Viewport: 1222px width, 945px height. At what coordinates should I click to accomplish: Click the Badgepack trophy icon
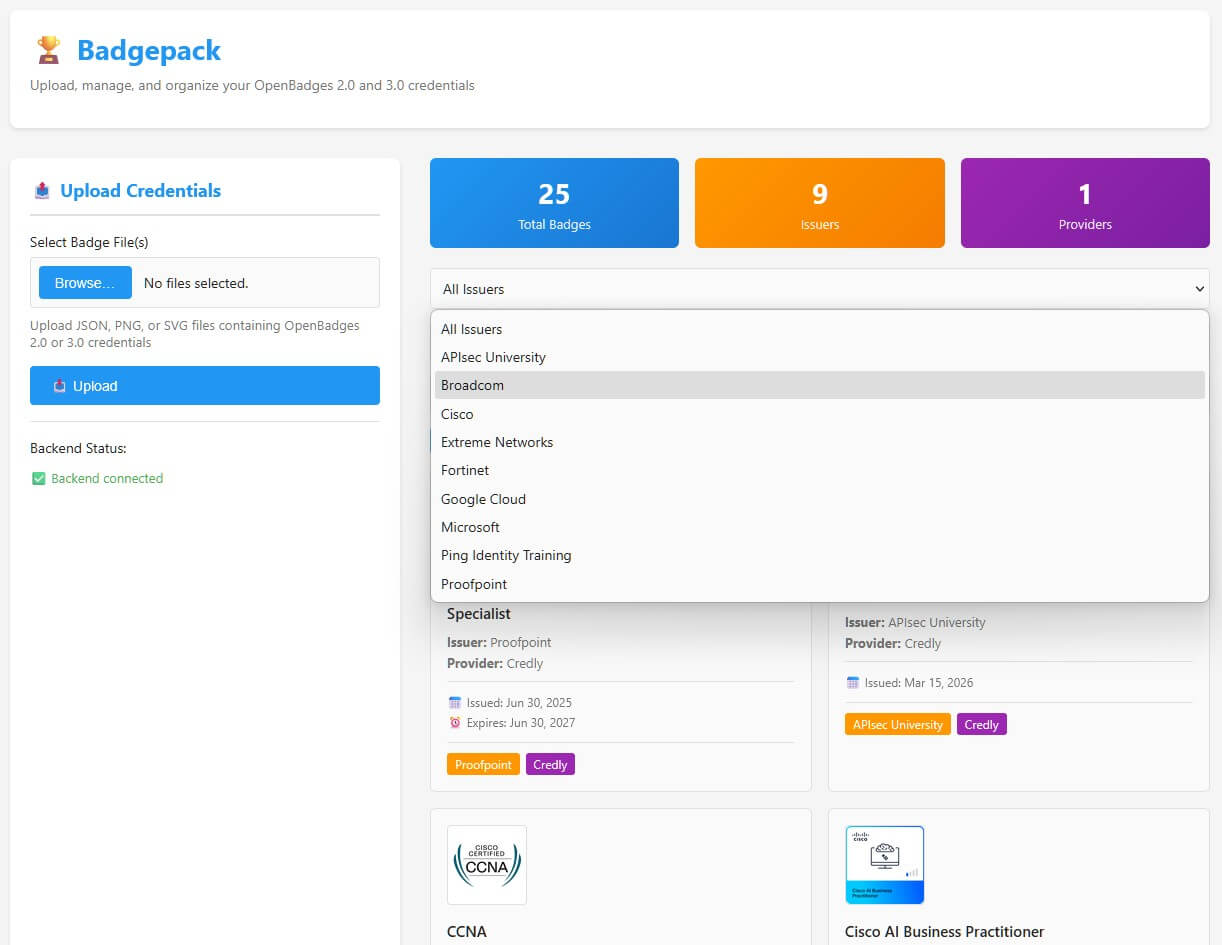pos(48,50)
